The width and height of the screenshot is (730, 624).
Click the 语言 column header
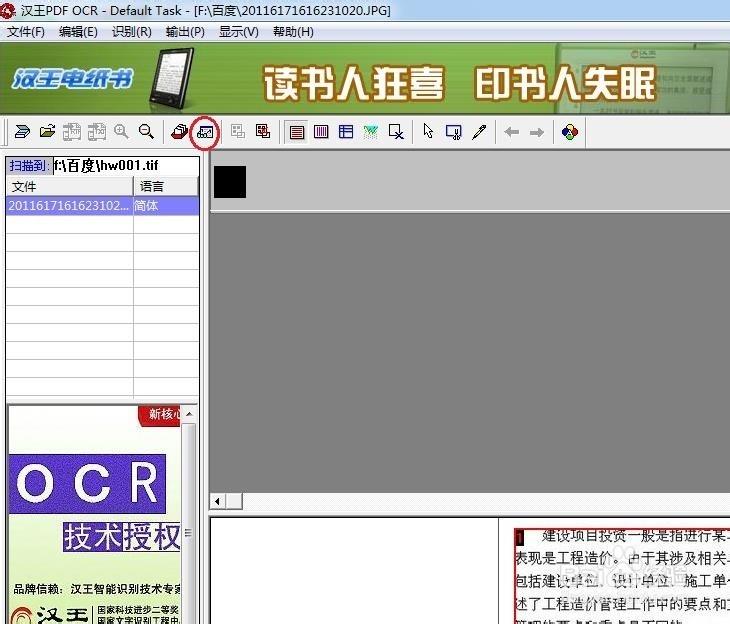(x=166, y=186)
